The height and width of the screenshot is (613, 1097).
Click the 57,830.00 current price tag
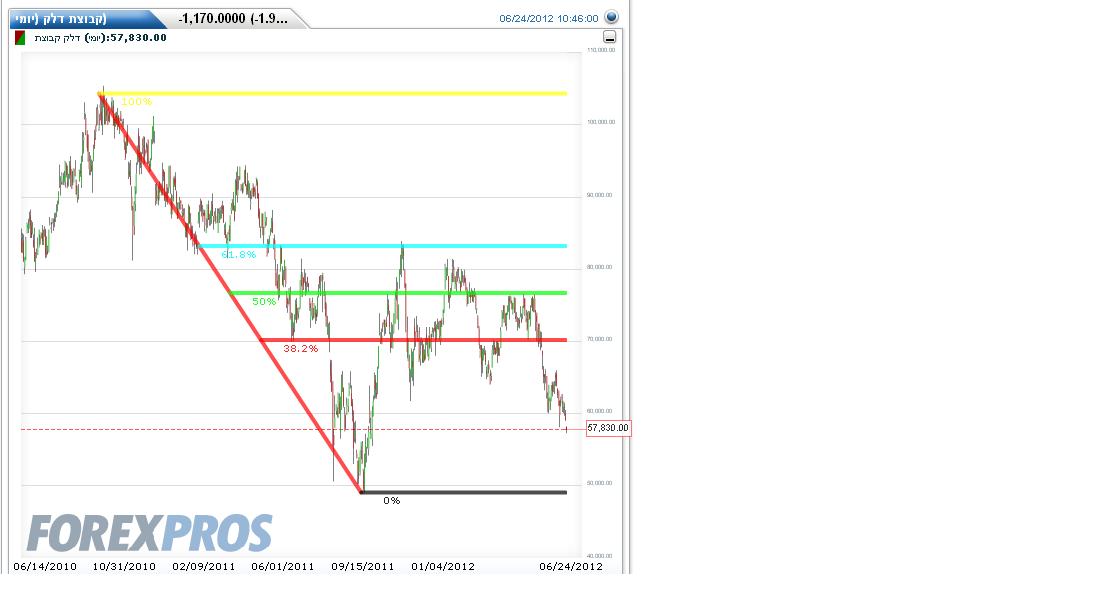(x=608, y=428)
